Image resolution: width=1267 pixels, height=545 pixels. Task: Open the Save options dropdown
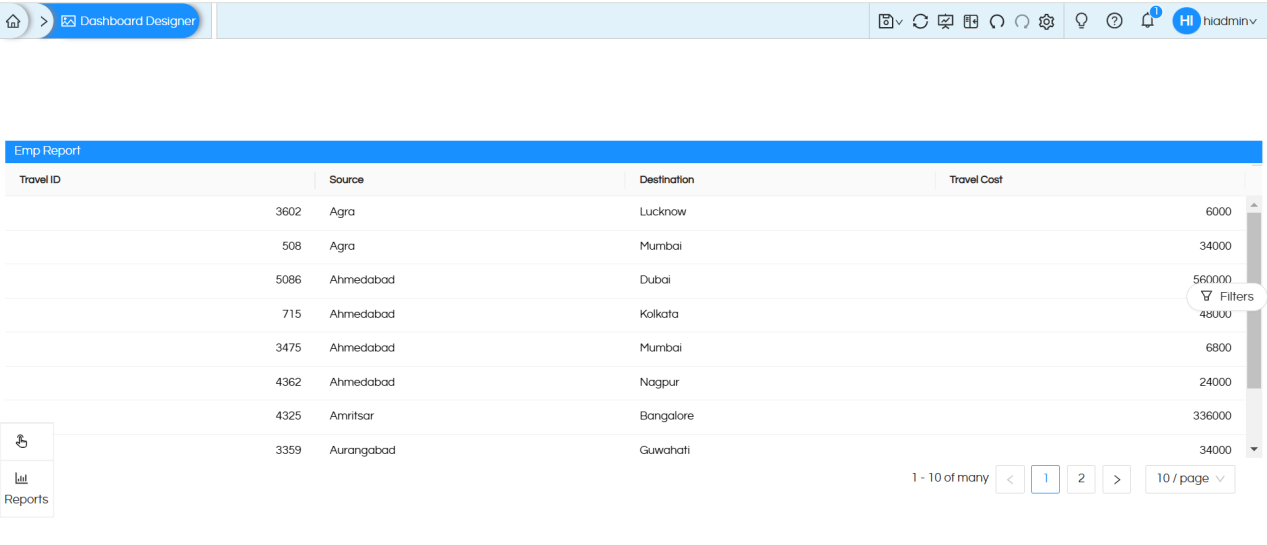(x=890, y=21)
